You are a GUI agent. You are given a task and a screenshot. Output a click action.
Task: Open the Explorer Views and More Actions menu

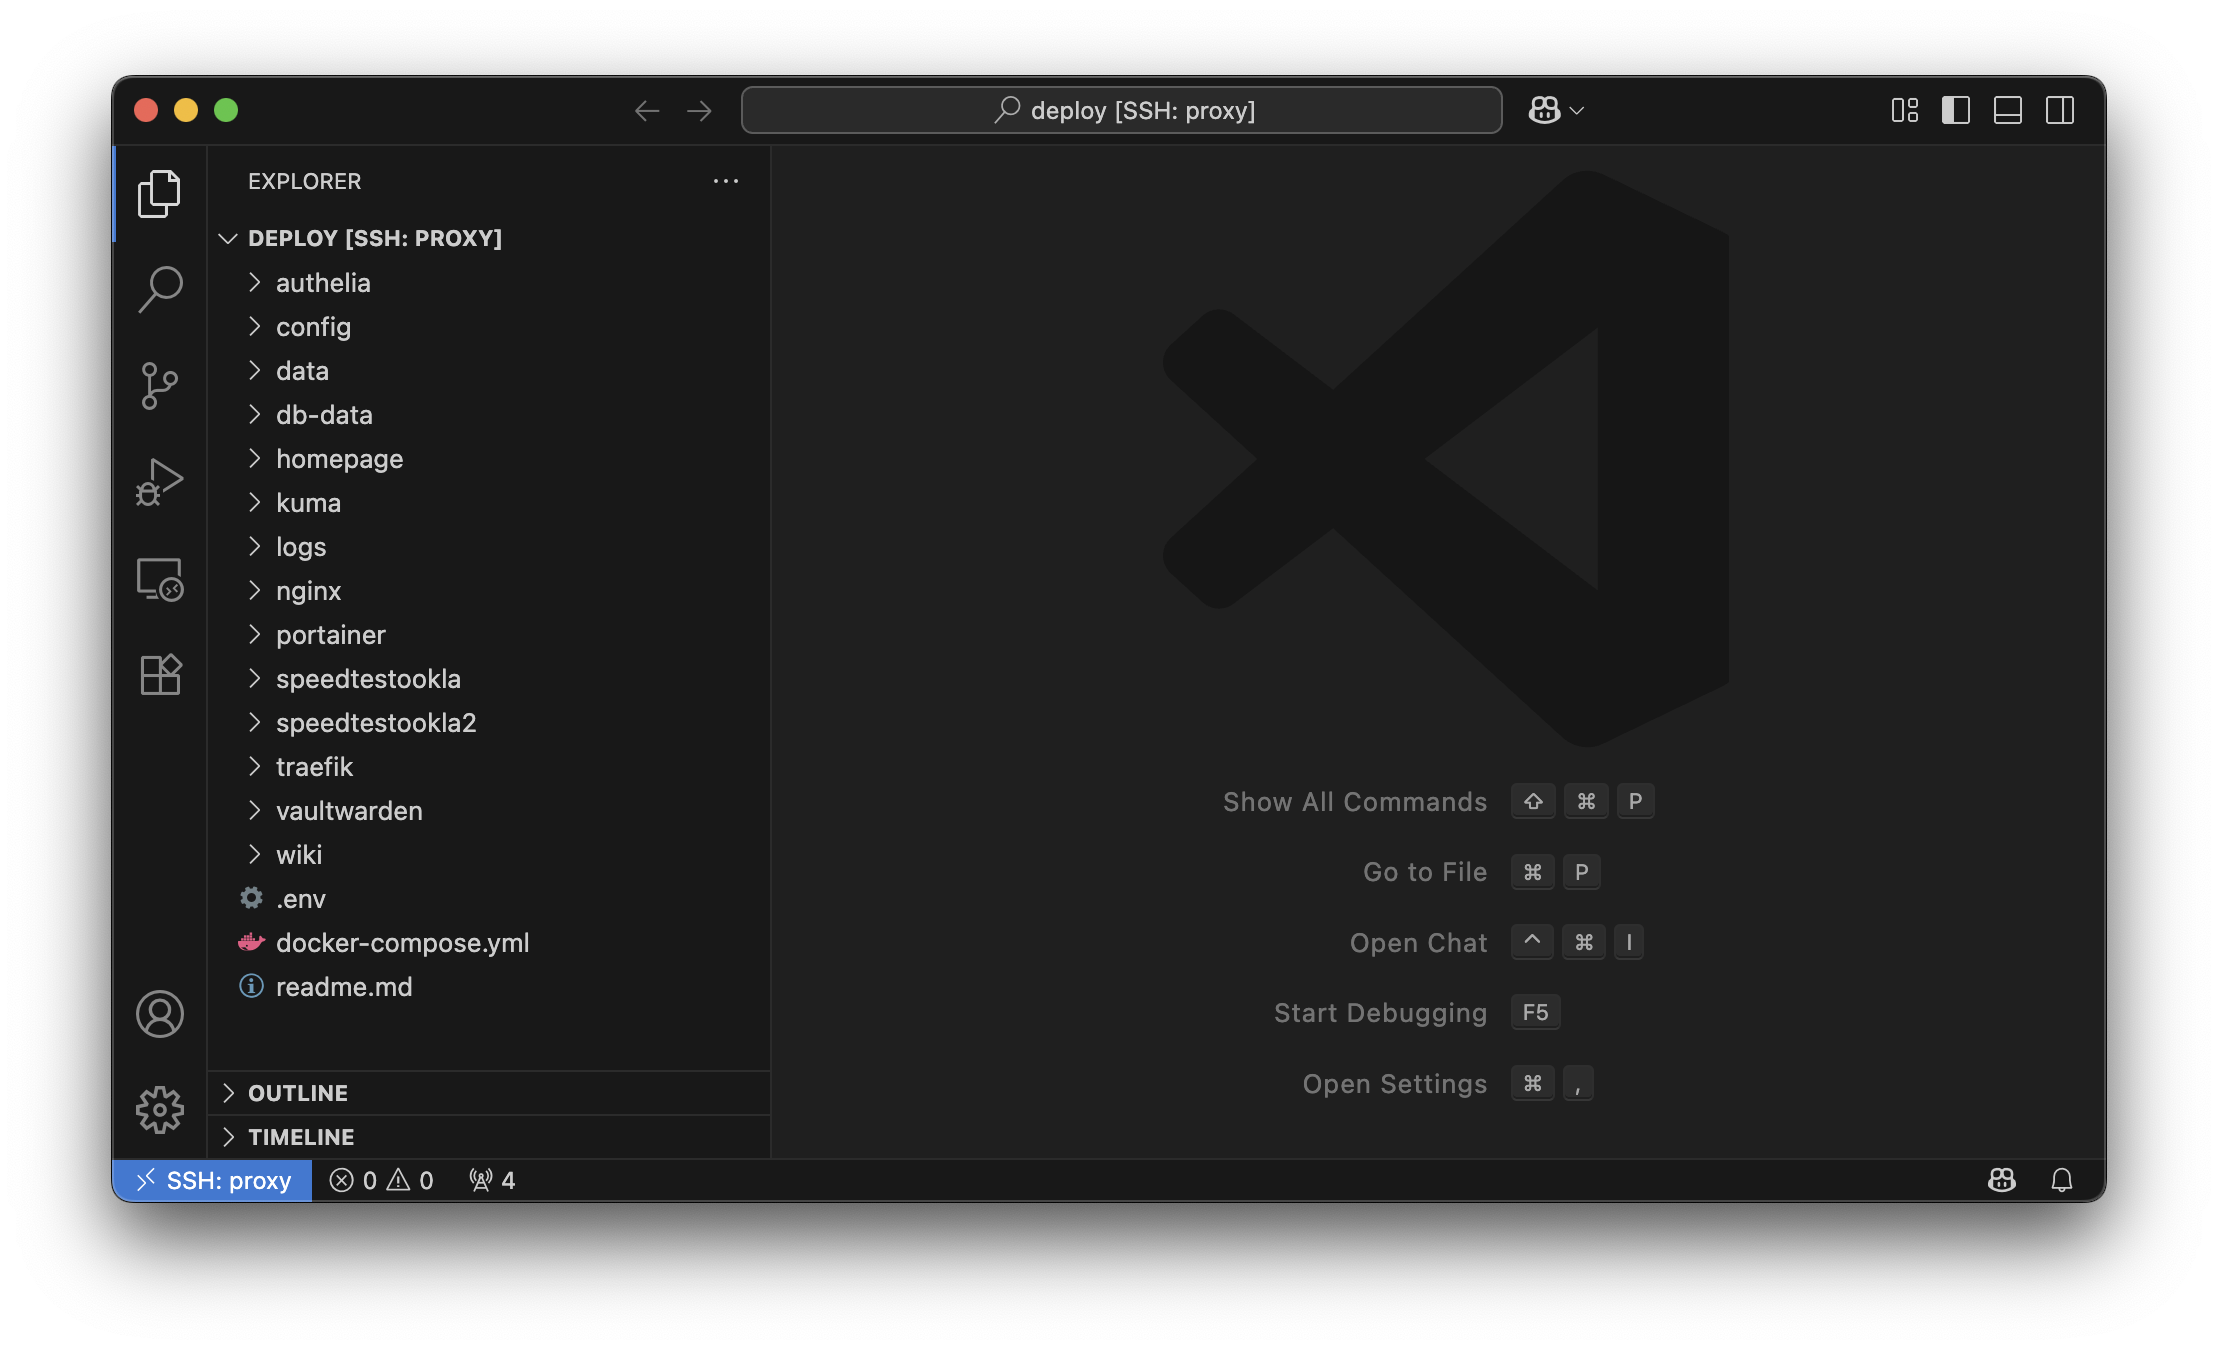click(x=725, y=181)
